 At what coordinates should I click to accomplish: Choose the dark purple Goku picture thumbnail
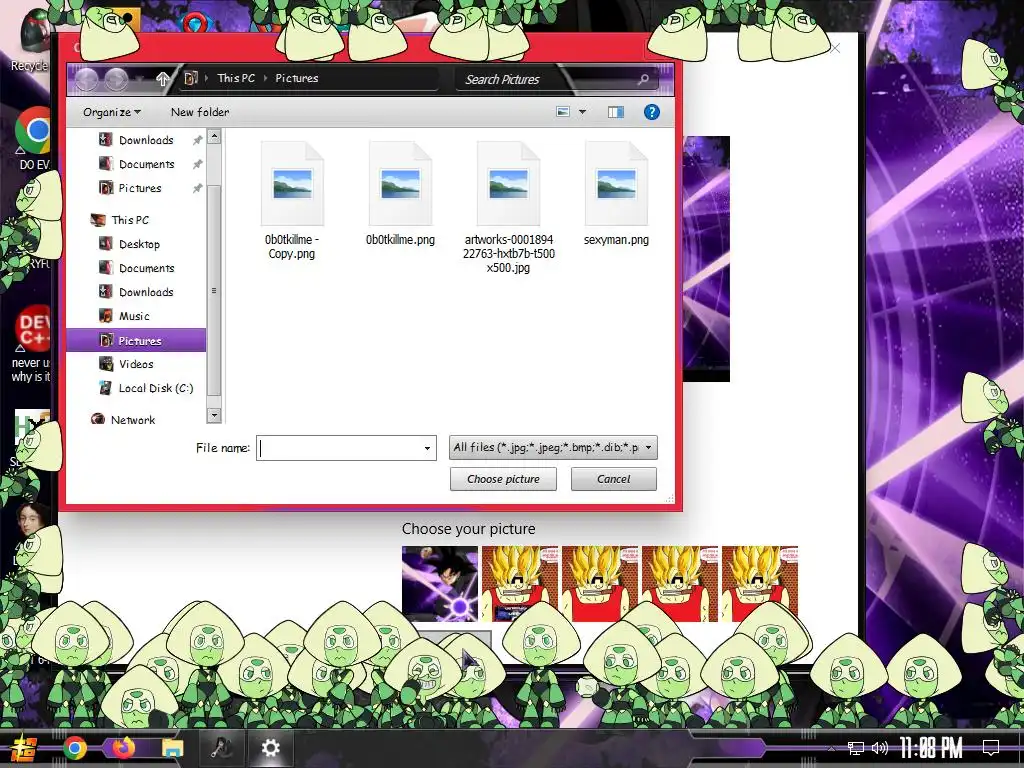pos(440,584)
